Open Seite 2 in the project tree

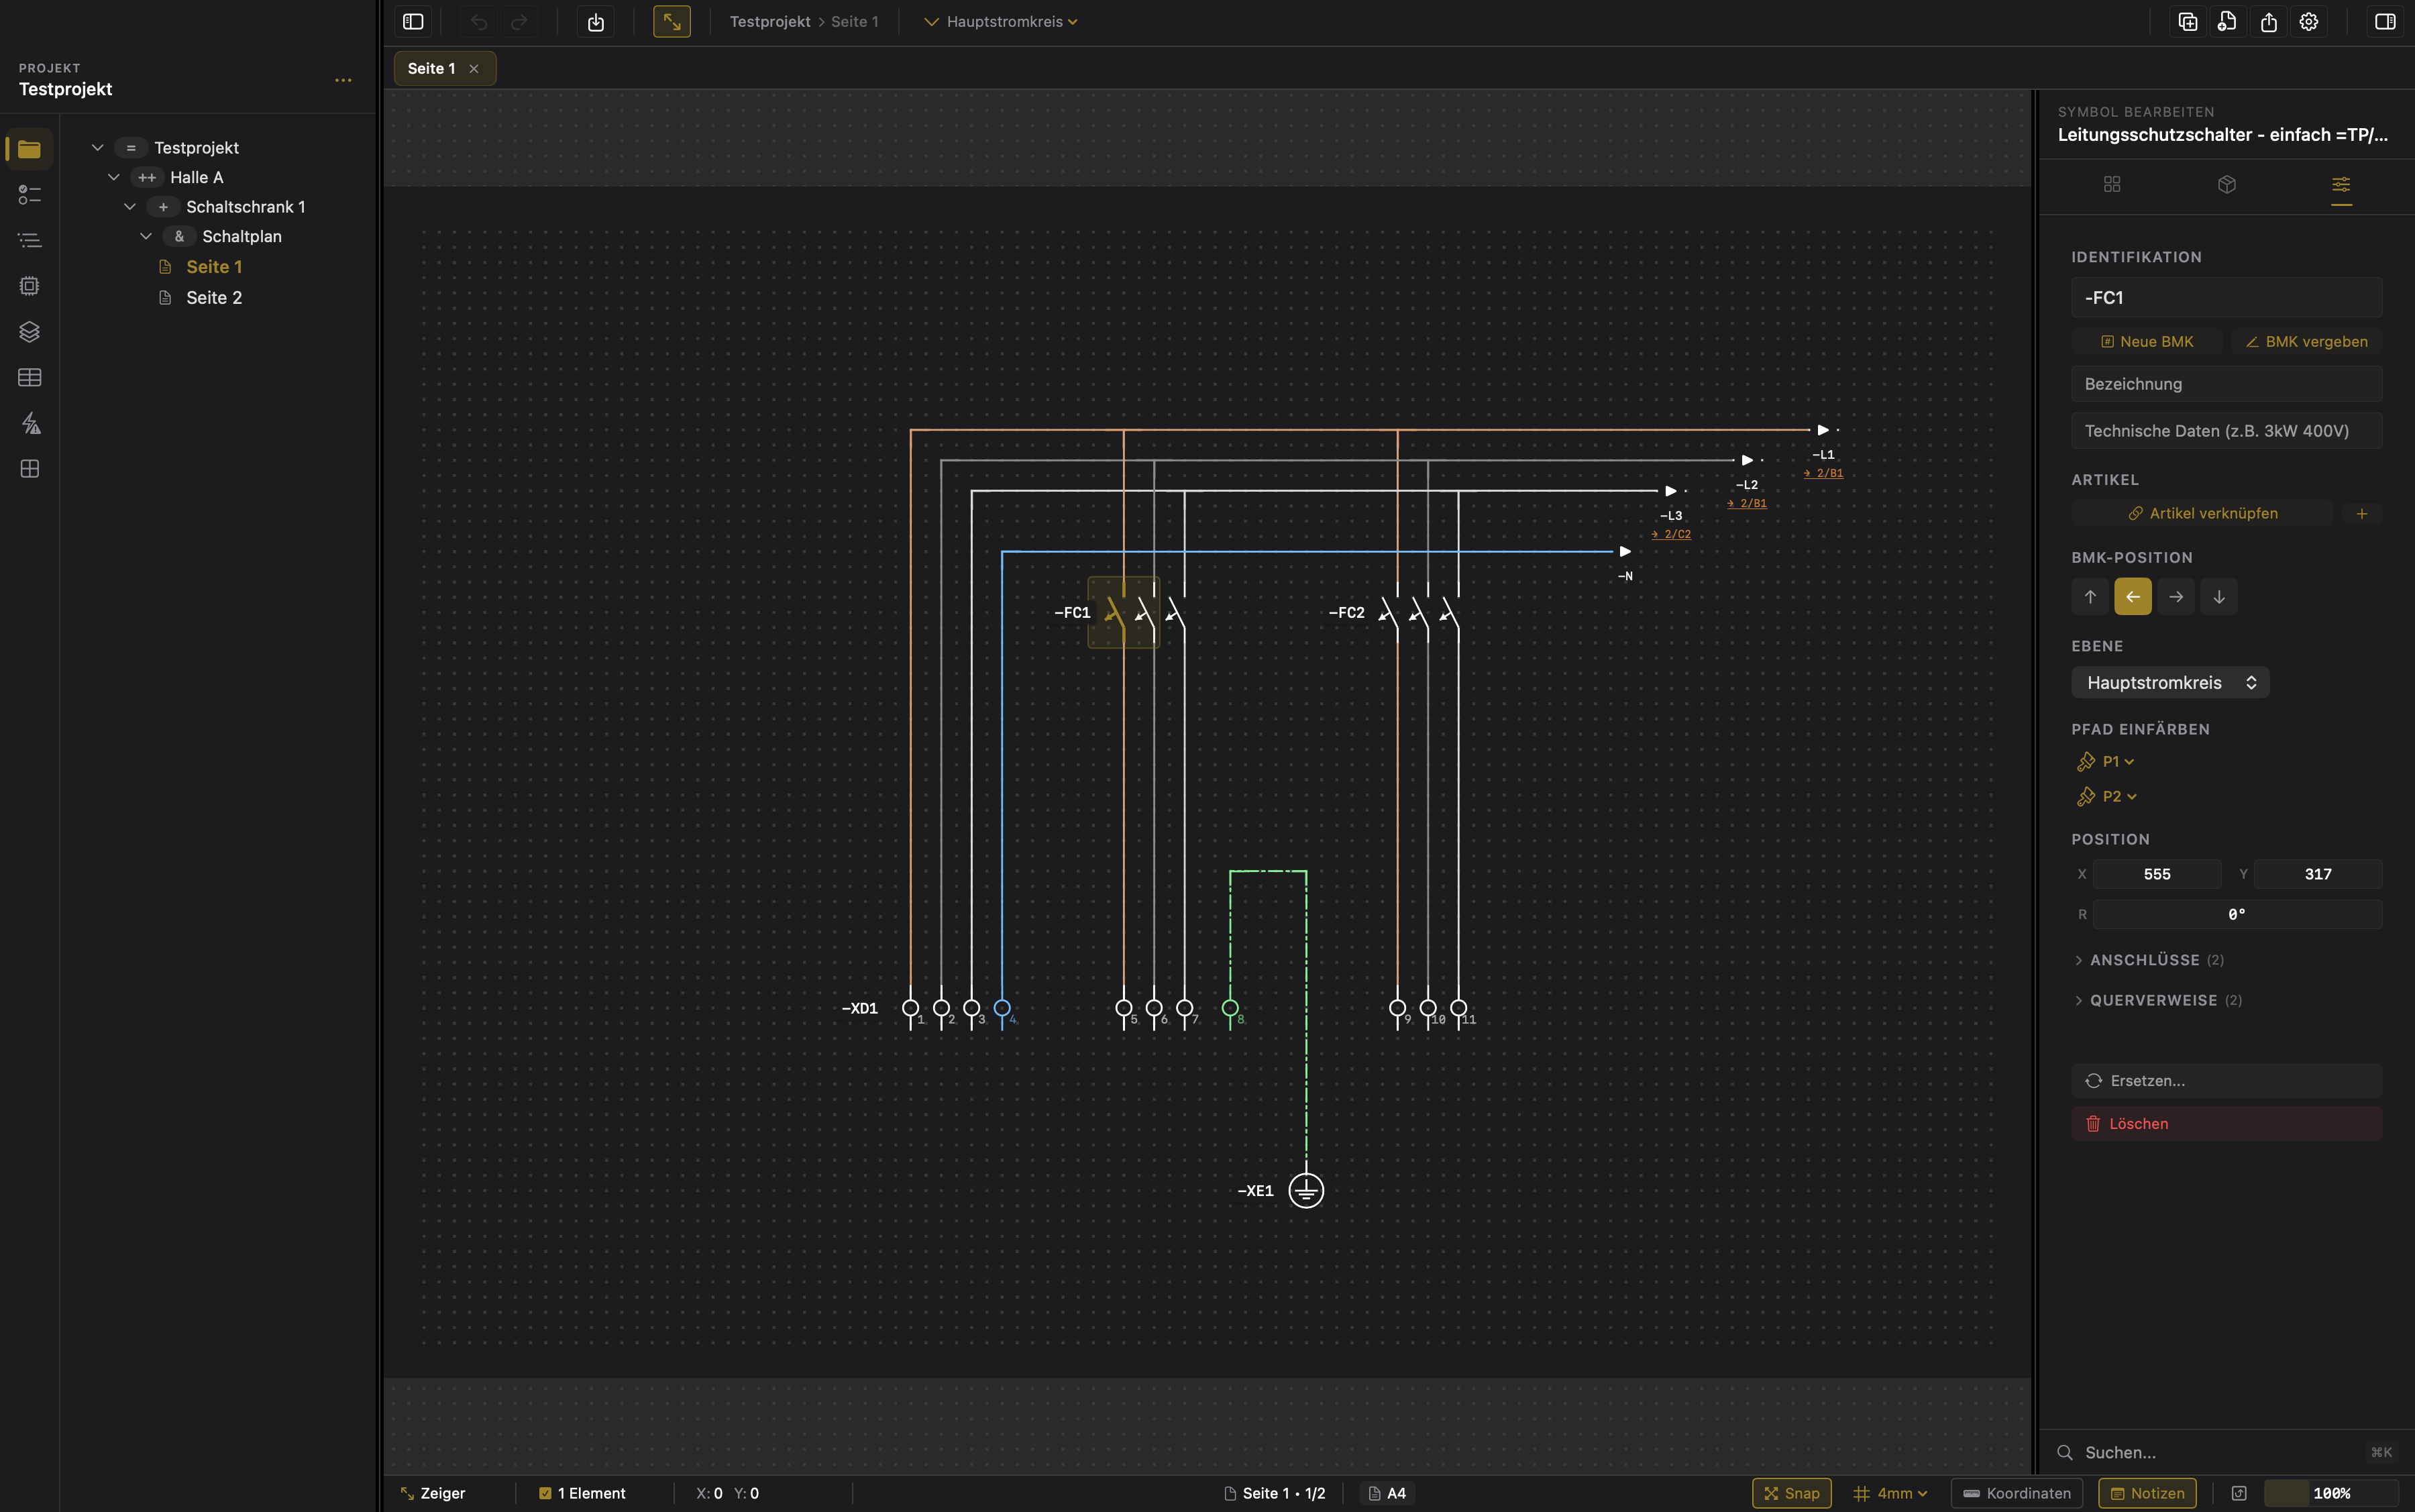[x=213, y=298]
